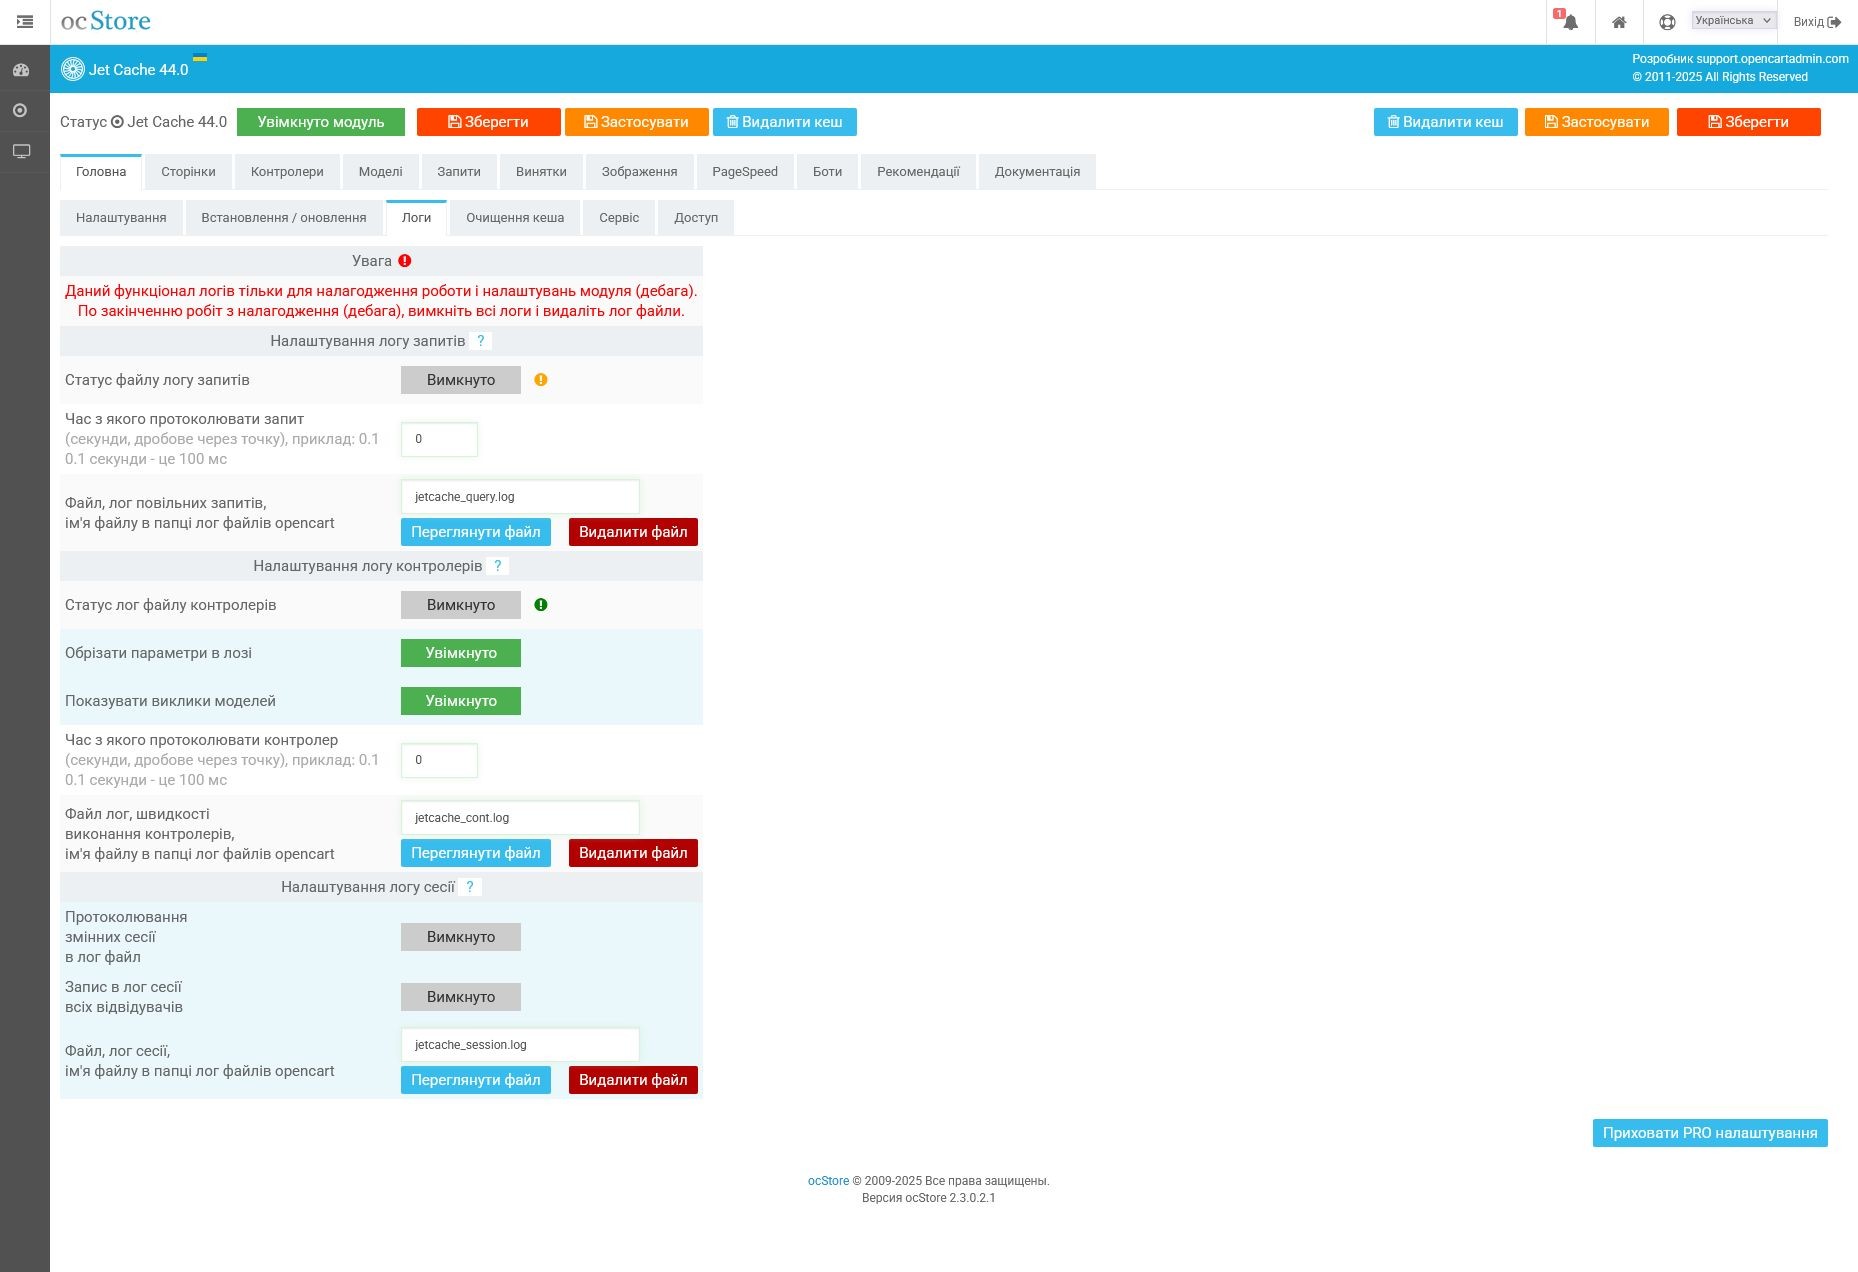Image resolution: width=1858 pixels, height=1272 pixels.
Task: Click the left orange-red 'Зберегти' button
Action: coord(488,122)
